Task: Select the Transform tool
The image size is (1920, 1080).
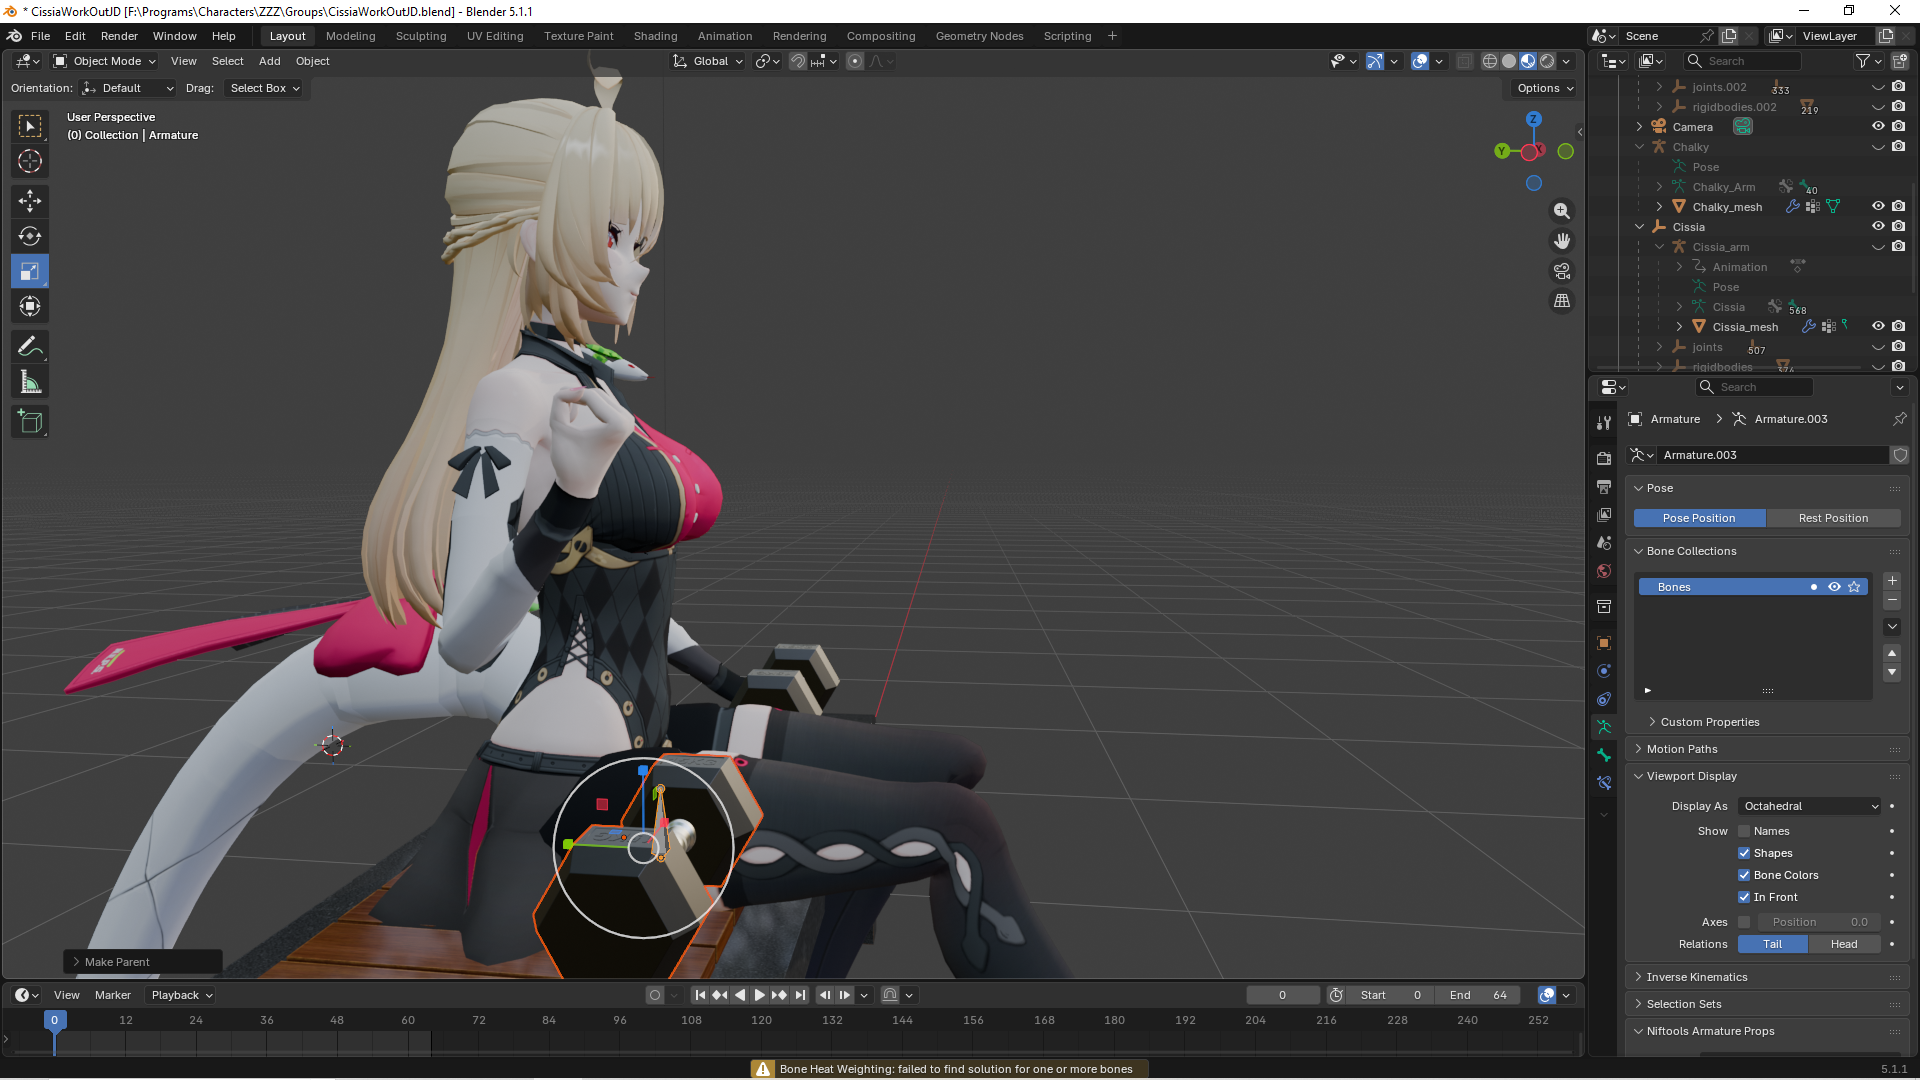Action: pyautogui.click(x=30, y=306)
